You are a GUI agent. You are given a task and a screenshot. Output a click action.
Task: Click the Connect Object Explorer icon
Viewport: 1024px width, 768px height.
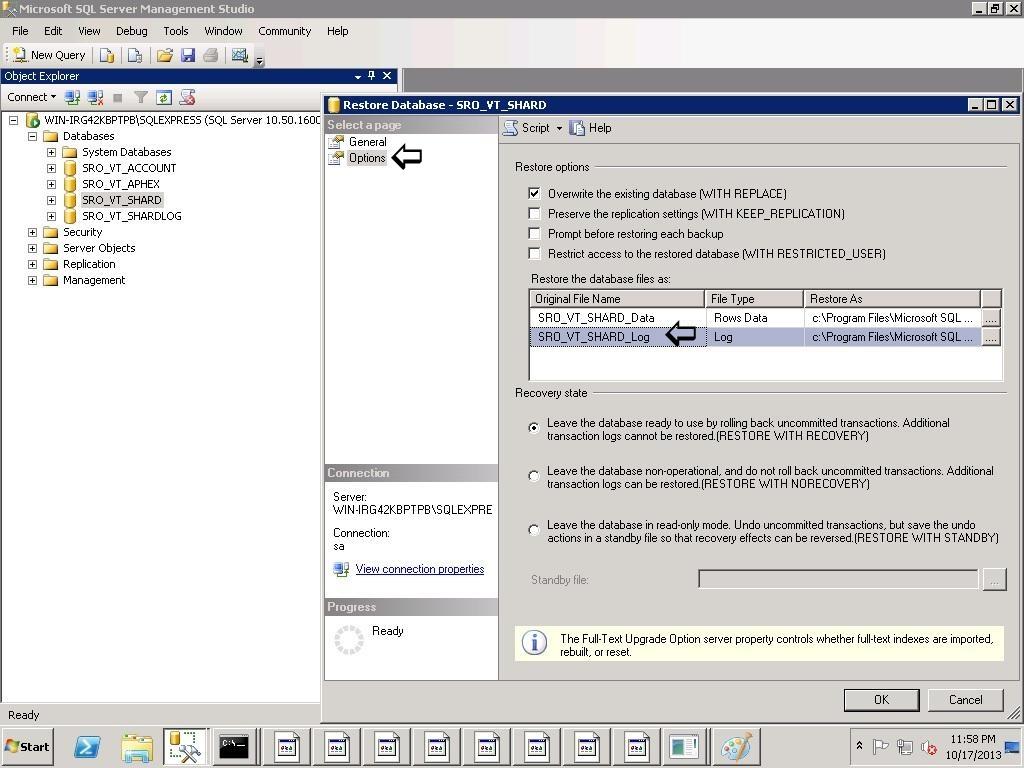(72, 97)
